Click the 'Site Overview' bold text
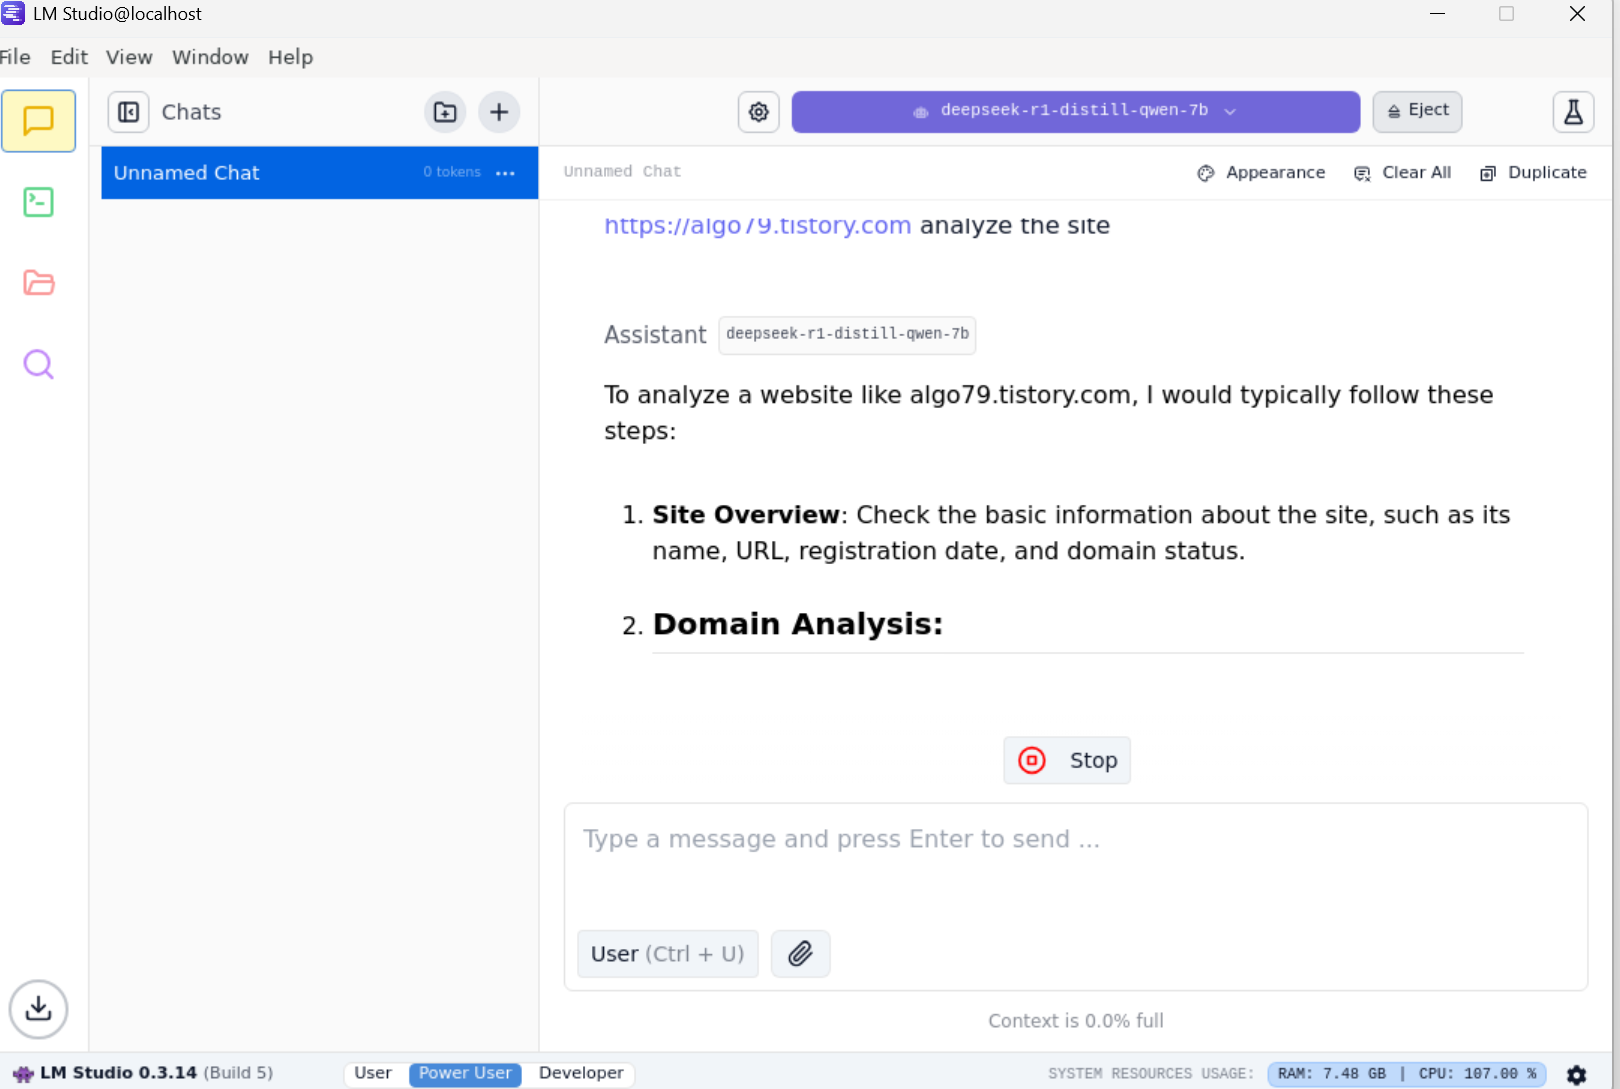The width and height of the screenshot is (1620, 1089). [746, 515]
